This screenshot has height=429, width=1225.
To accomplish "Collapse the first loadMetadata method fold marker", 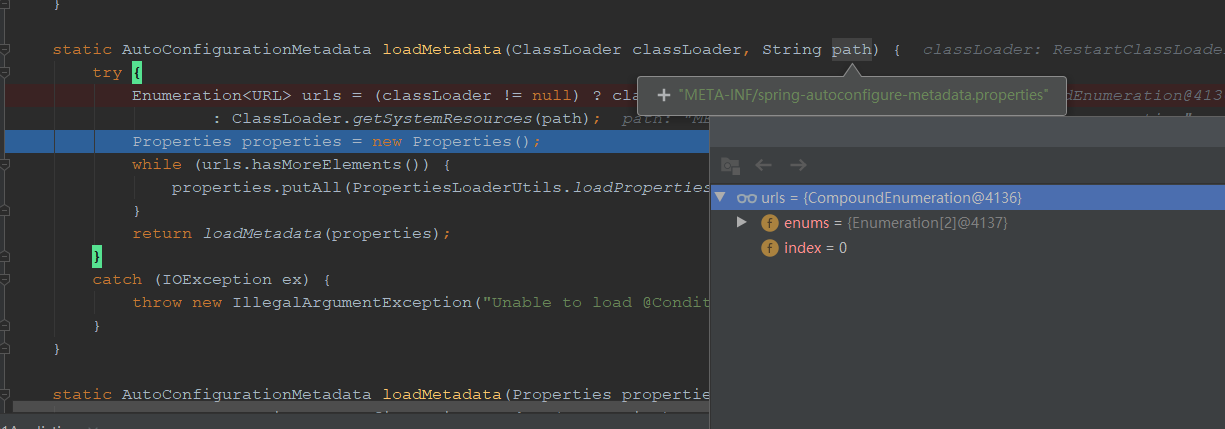I will coord(6,49).
